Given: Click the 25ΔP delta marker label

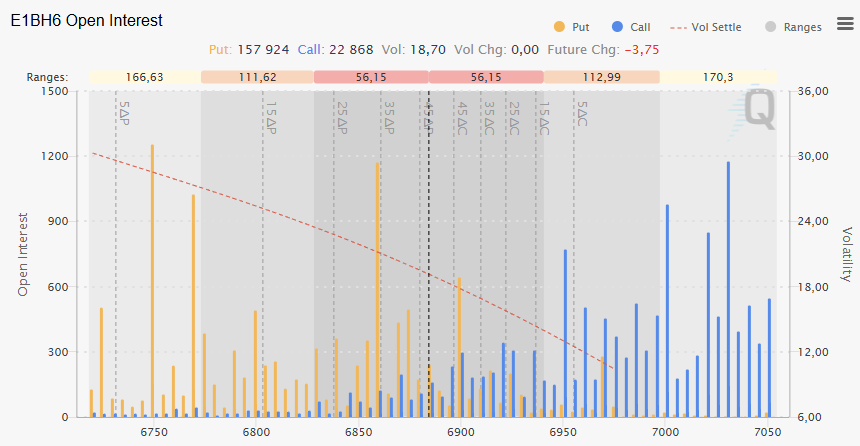Looking at the screenshot, I should [342, 118].
